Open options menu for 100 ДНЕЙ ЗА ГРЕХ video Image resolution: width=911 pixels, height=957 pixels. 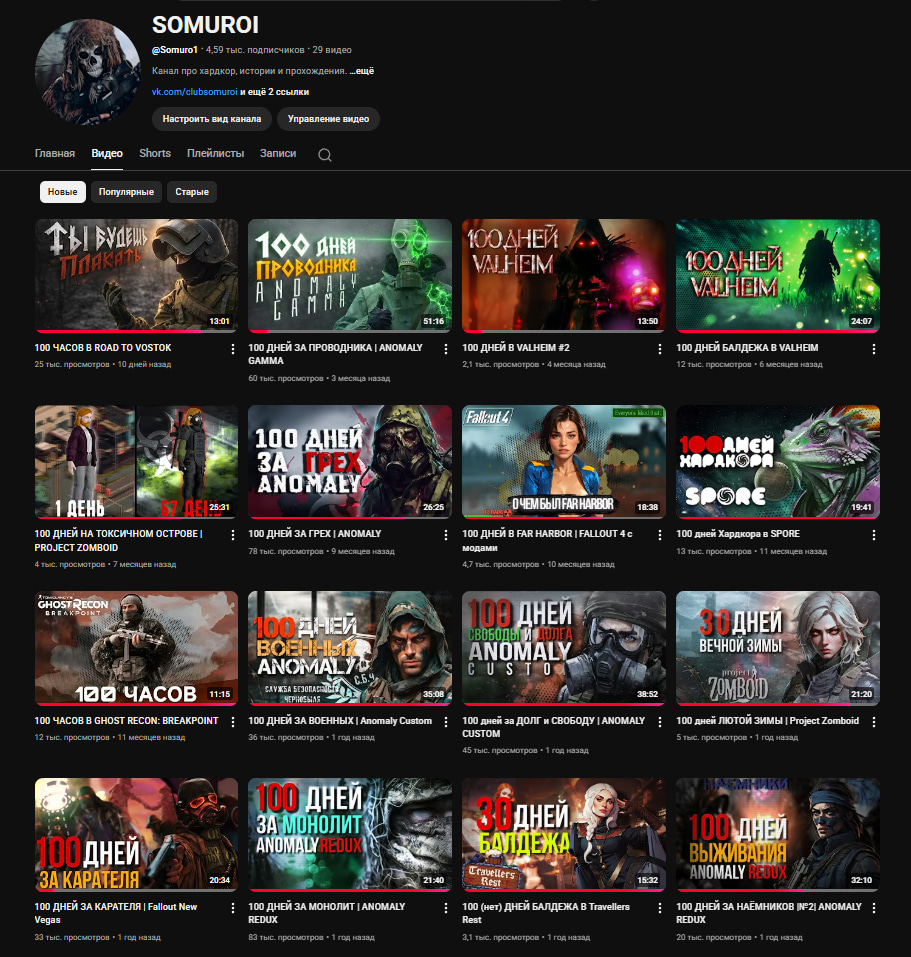[x=446, y=535]
